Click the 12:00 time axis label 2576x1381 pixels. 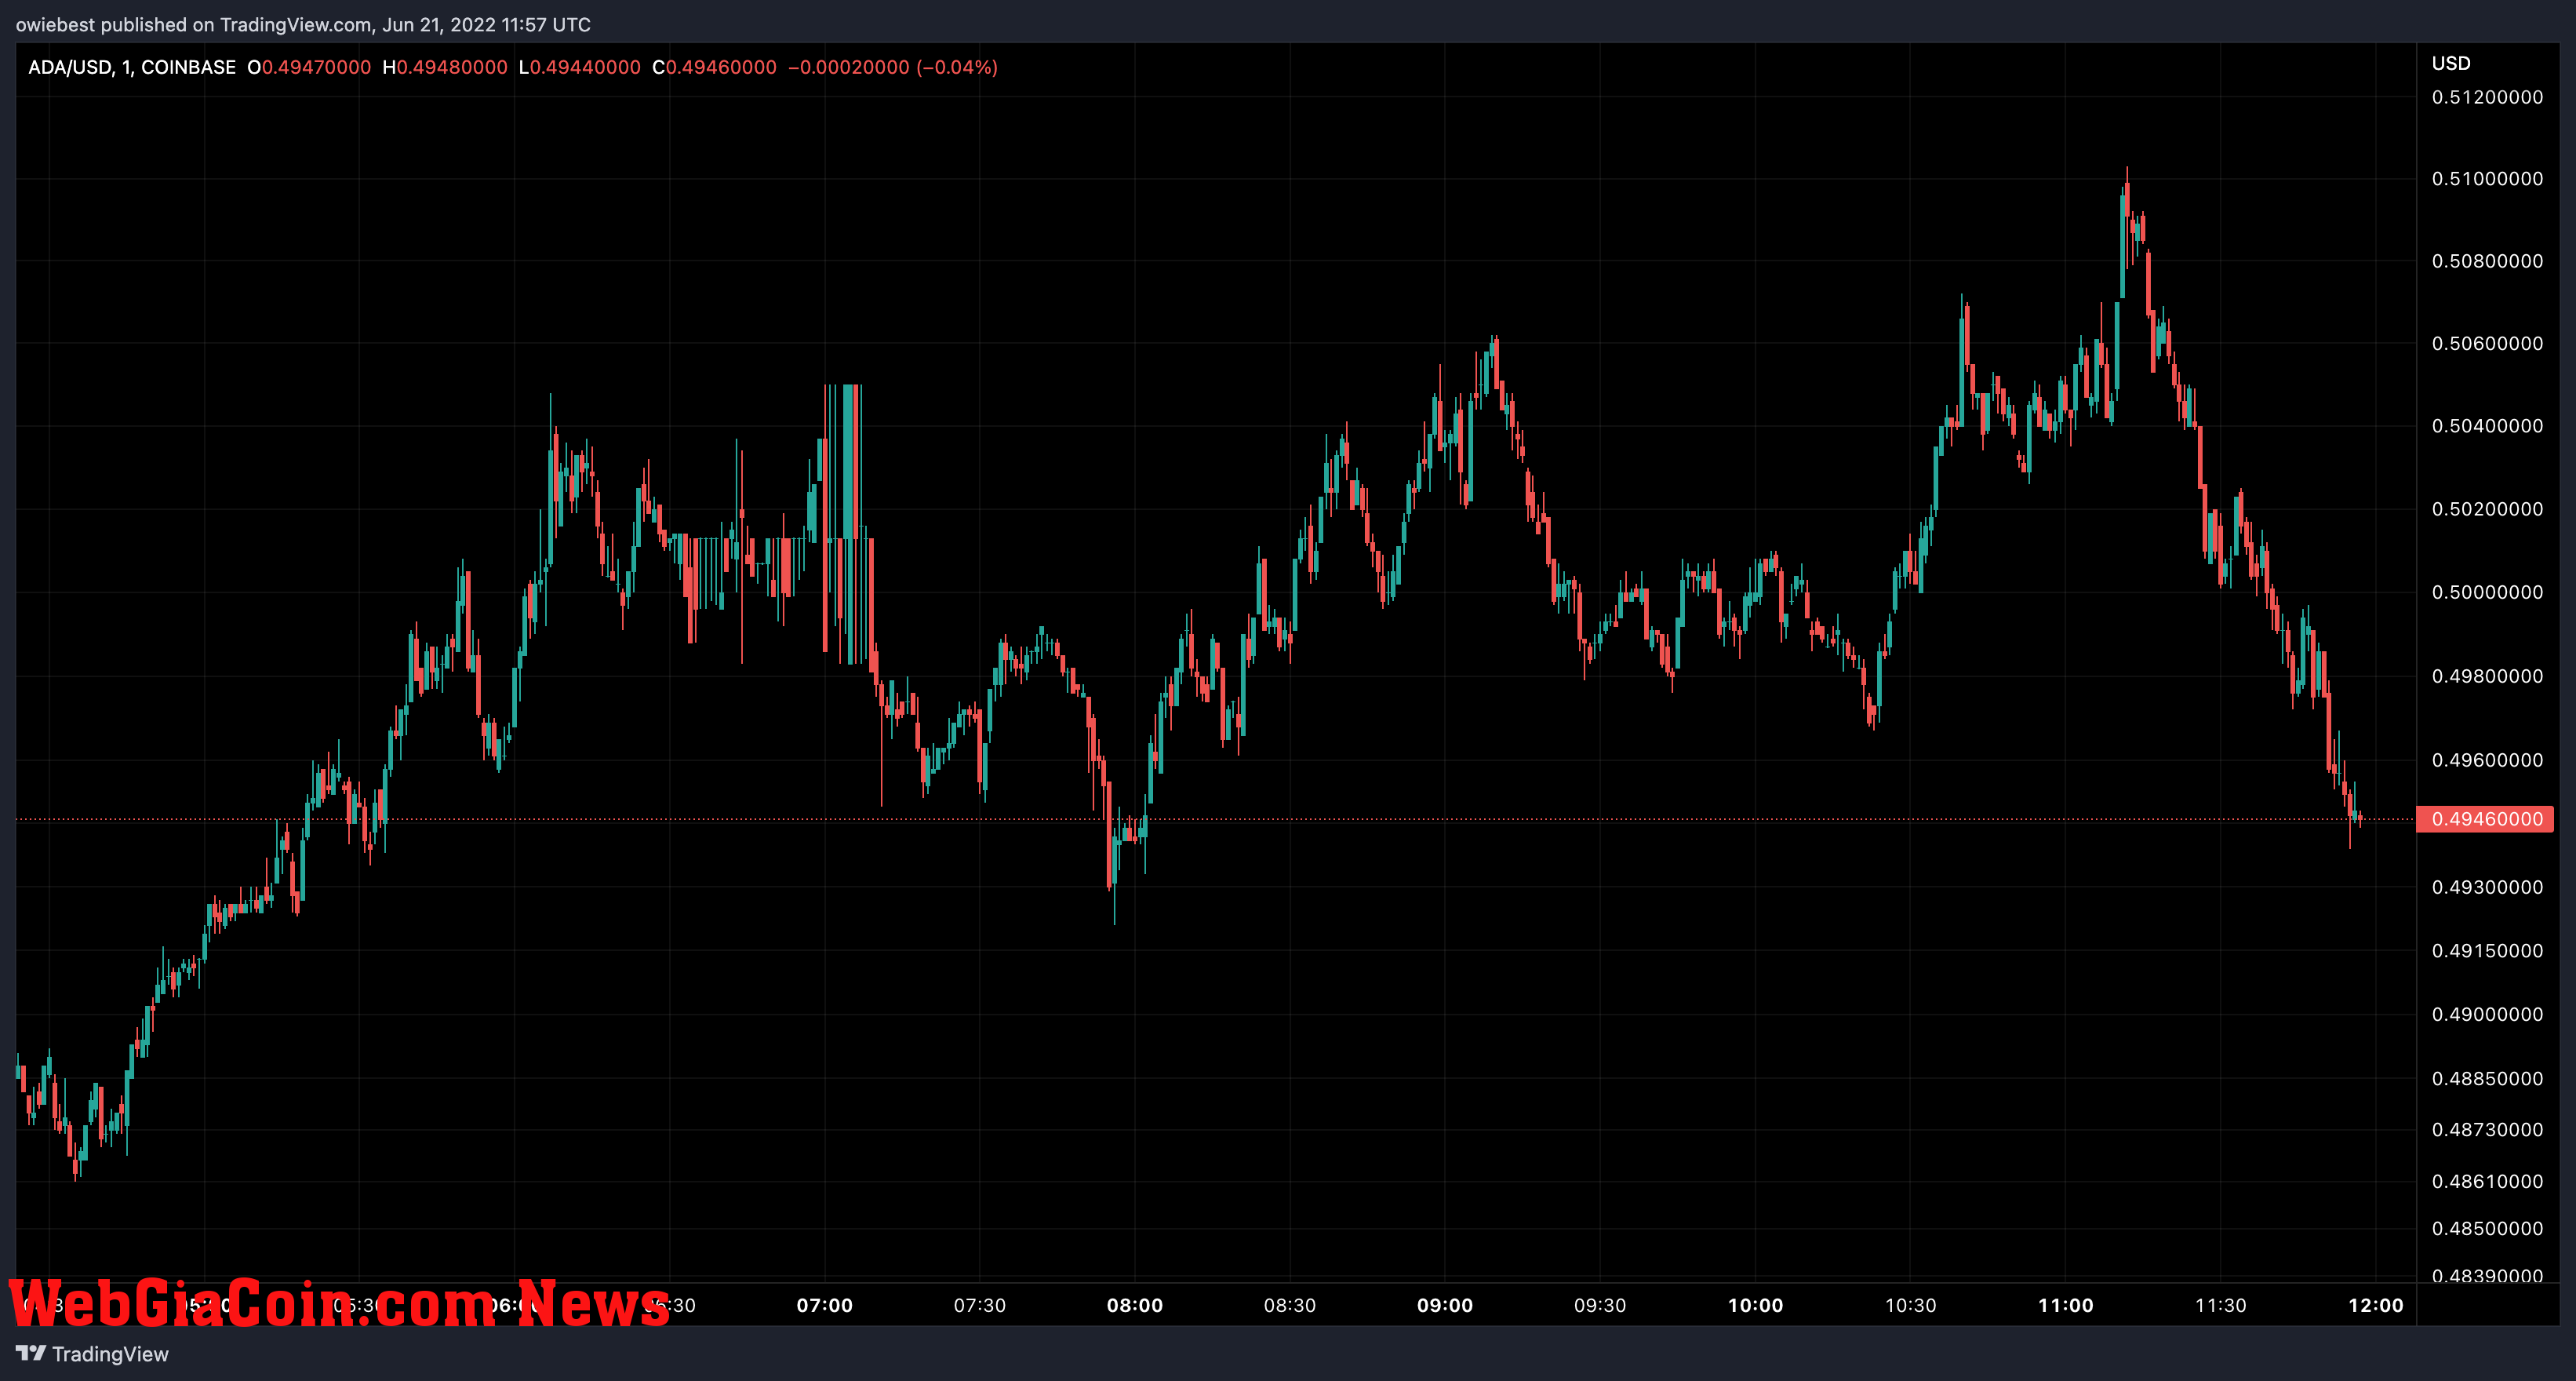(2376, 1305)
